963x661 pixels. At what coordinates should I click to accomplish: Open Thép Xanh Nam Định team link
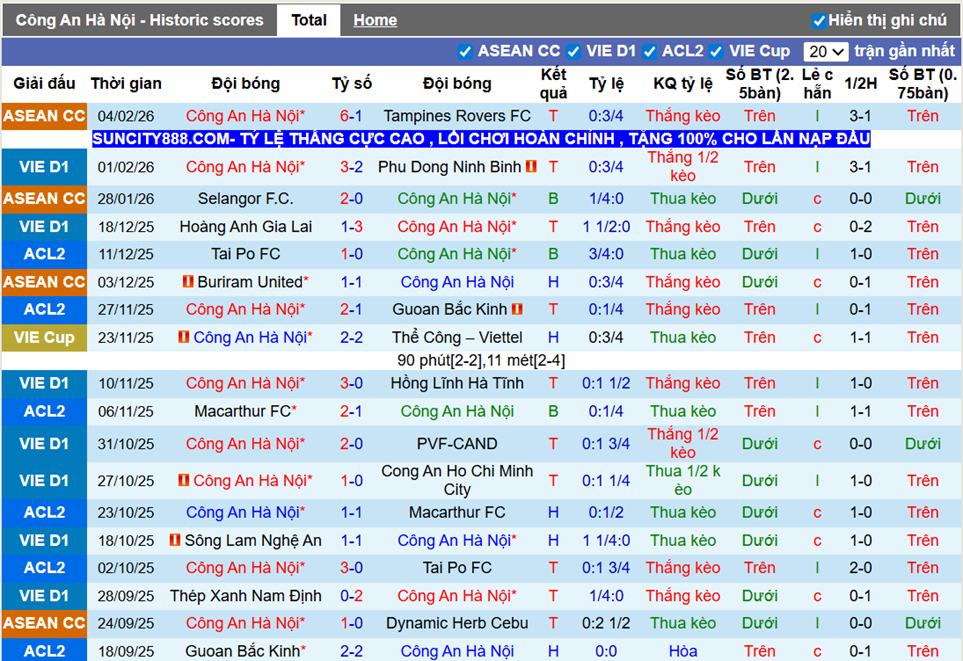(246, 596)
